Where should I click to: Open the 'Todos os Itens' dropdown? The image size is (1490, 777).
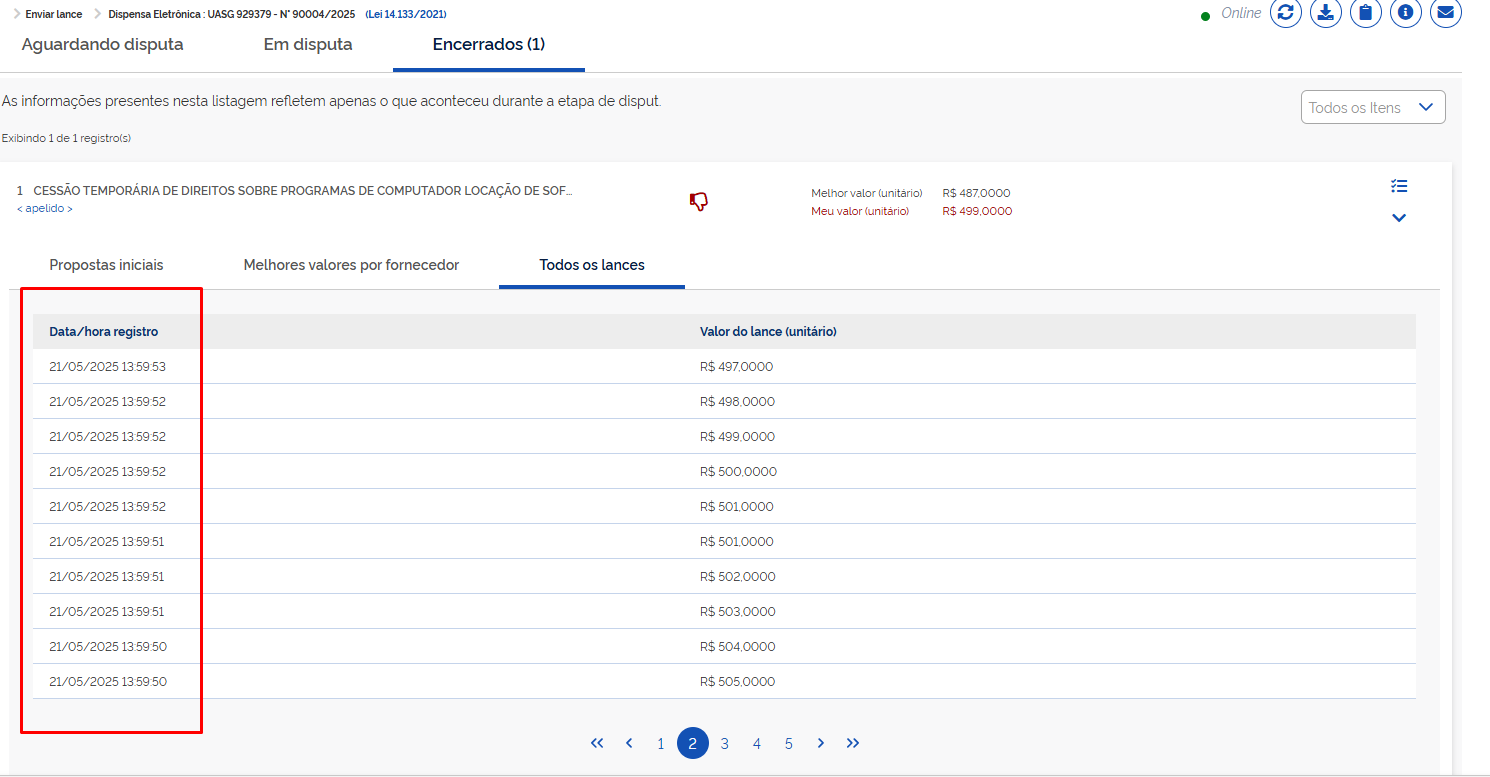(x=1372, y=108)
